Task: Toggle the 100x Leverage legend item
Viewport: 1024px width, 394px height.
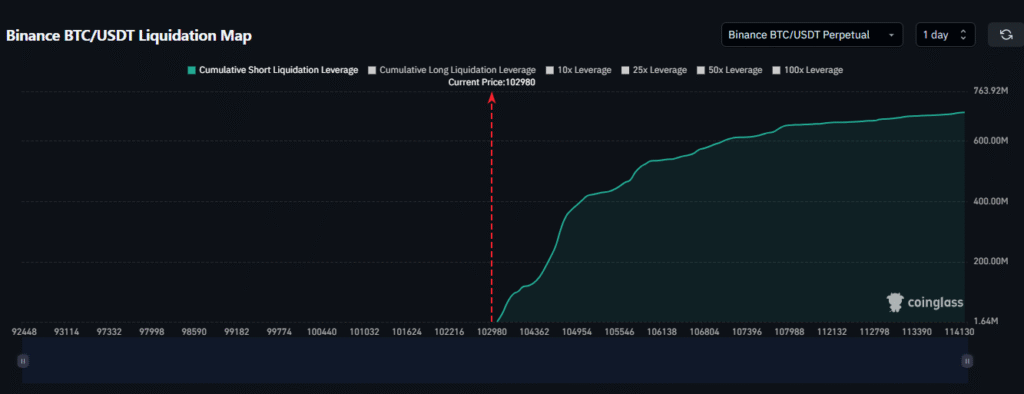Action: click(x=808, y=70)
